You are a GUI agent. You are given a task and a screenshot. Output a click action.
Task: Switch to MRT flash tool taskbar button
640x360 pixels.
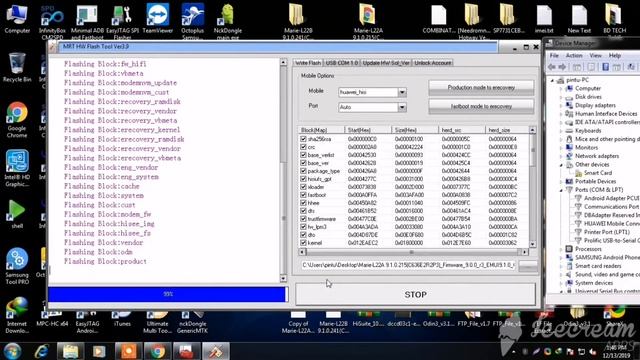coord(216,351)
